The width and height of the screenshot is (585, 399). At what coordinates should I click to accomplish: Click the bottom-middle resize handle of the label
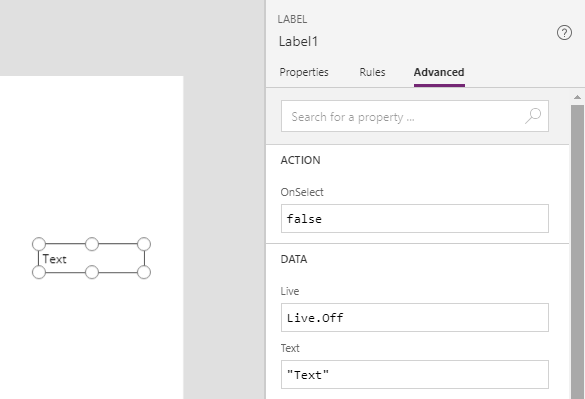(92, 272)
